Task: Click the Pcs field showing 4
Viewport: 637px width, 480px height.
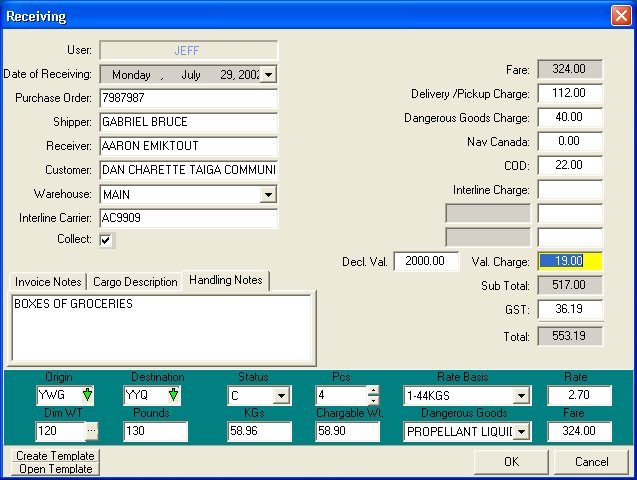Action: coord(342,395)
